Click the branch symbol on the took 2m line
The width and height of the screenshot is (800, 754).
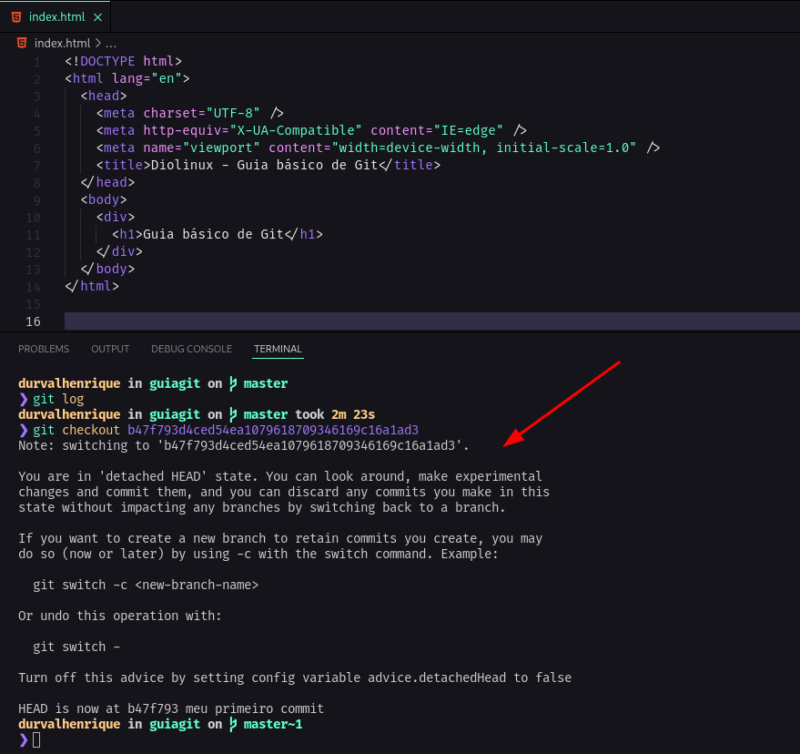pos(232,414)
